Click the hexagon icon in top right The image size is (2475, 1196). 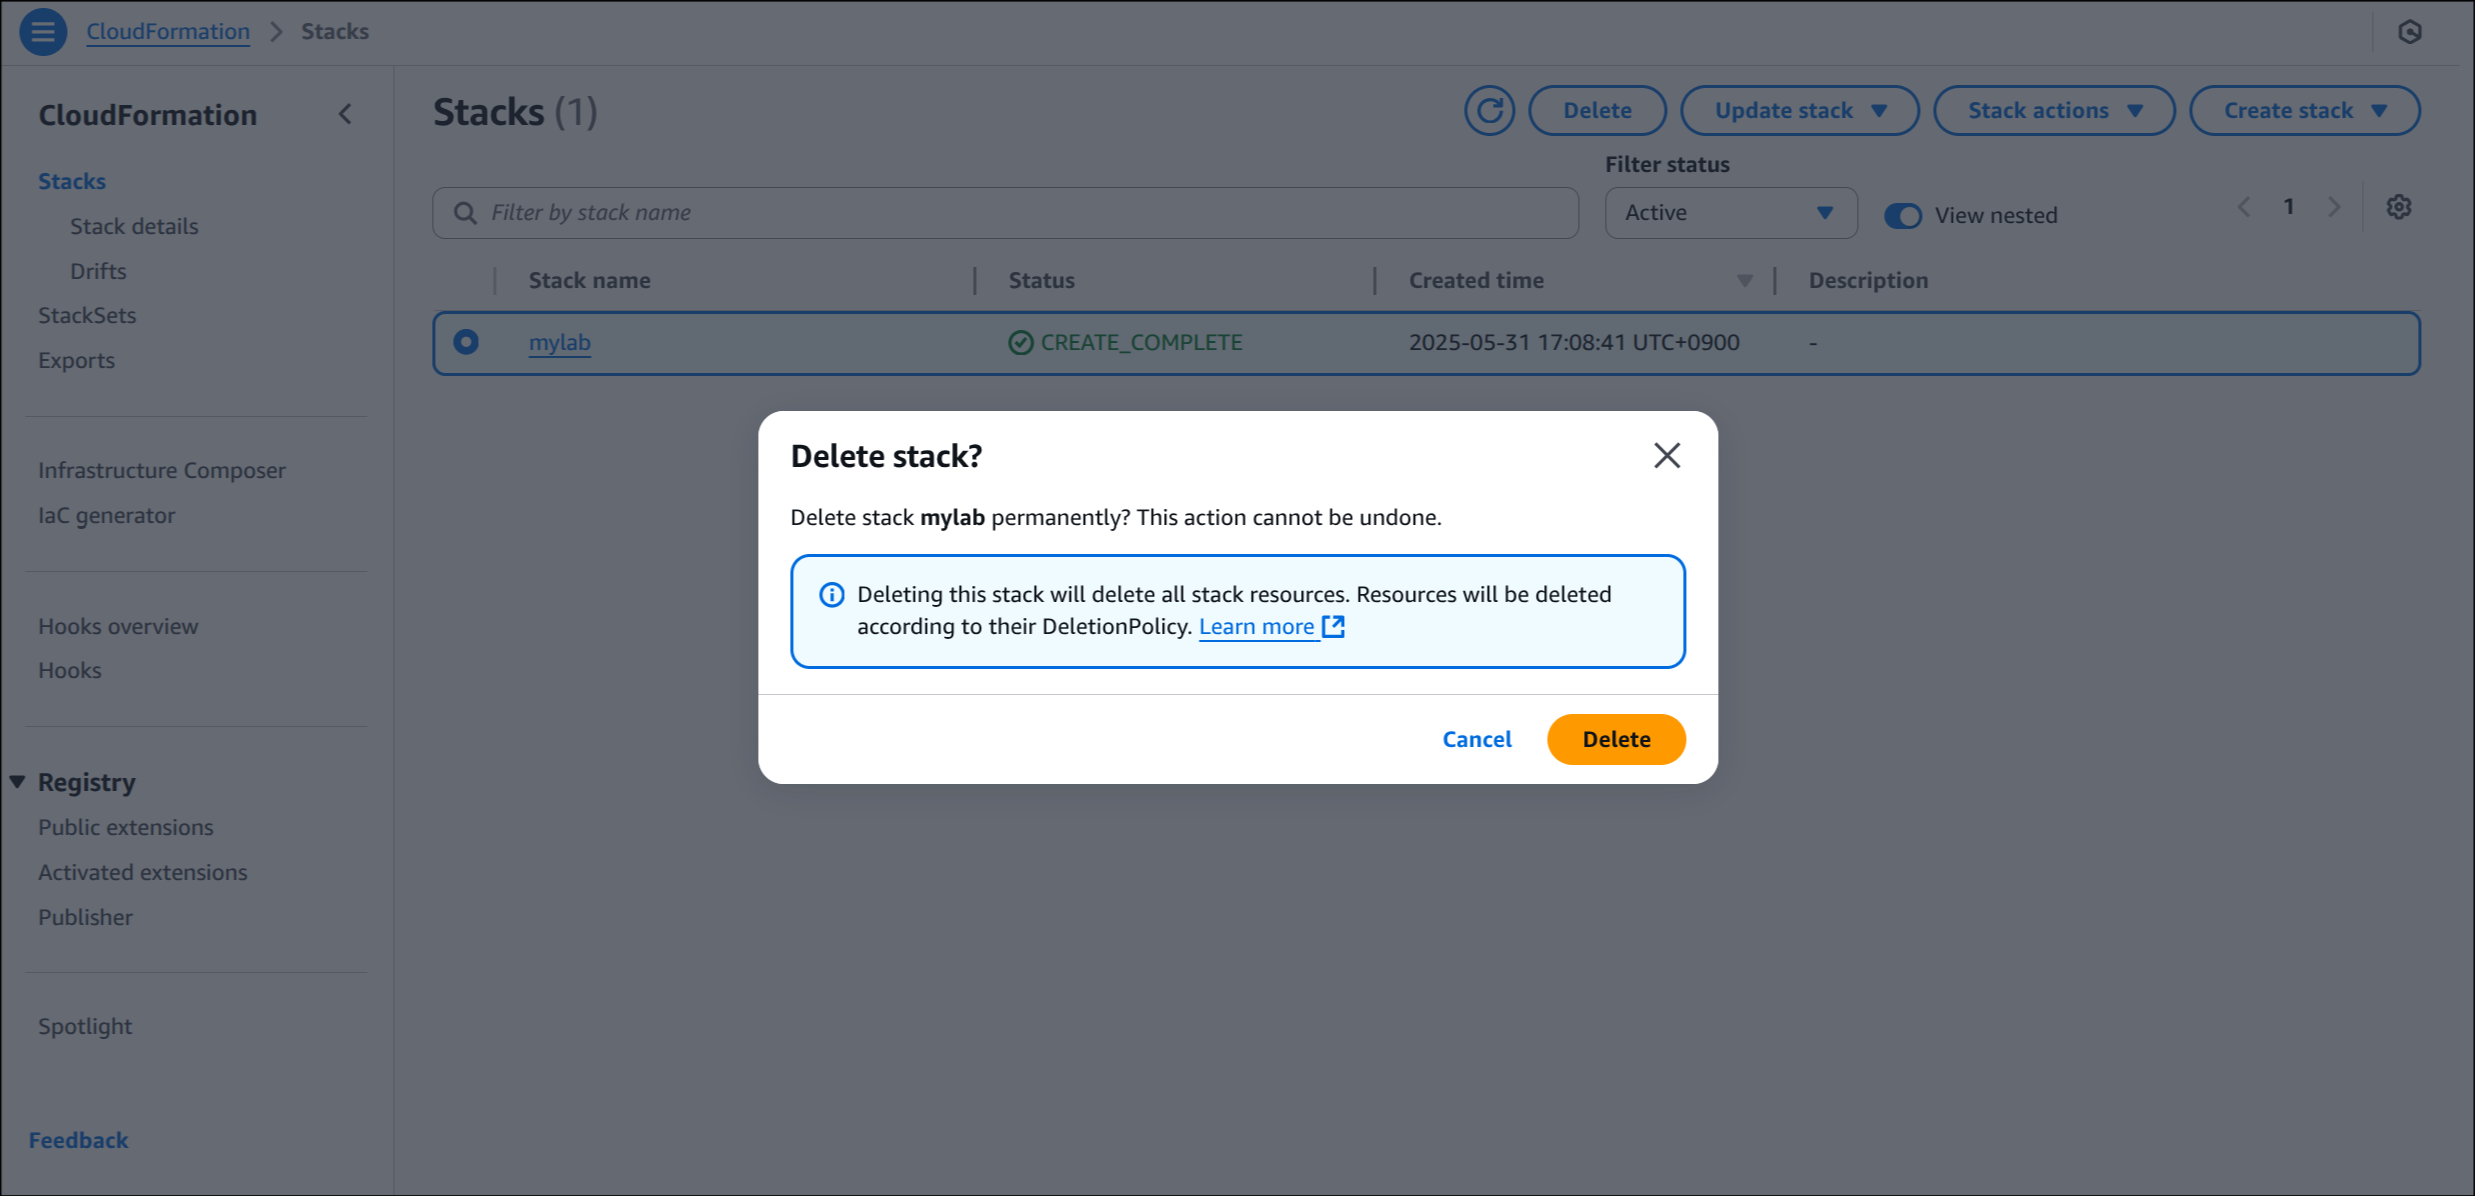coord(2410,32)
